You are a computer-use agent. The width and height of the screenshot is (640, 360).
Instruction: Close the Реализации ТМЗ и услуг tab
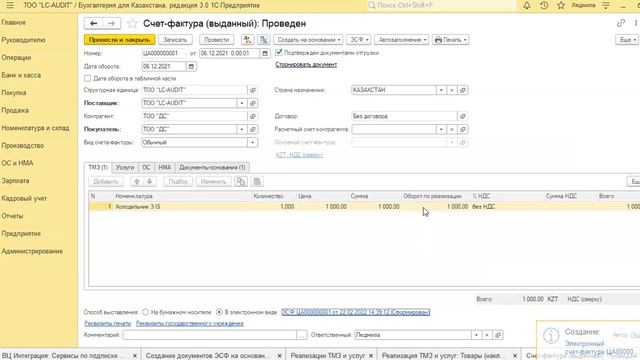click(x=371, y=356)
